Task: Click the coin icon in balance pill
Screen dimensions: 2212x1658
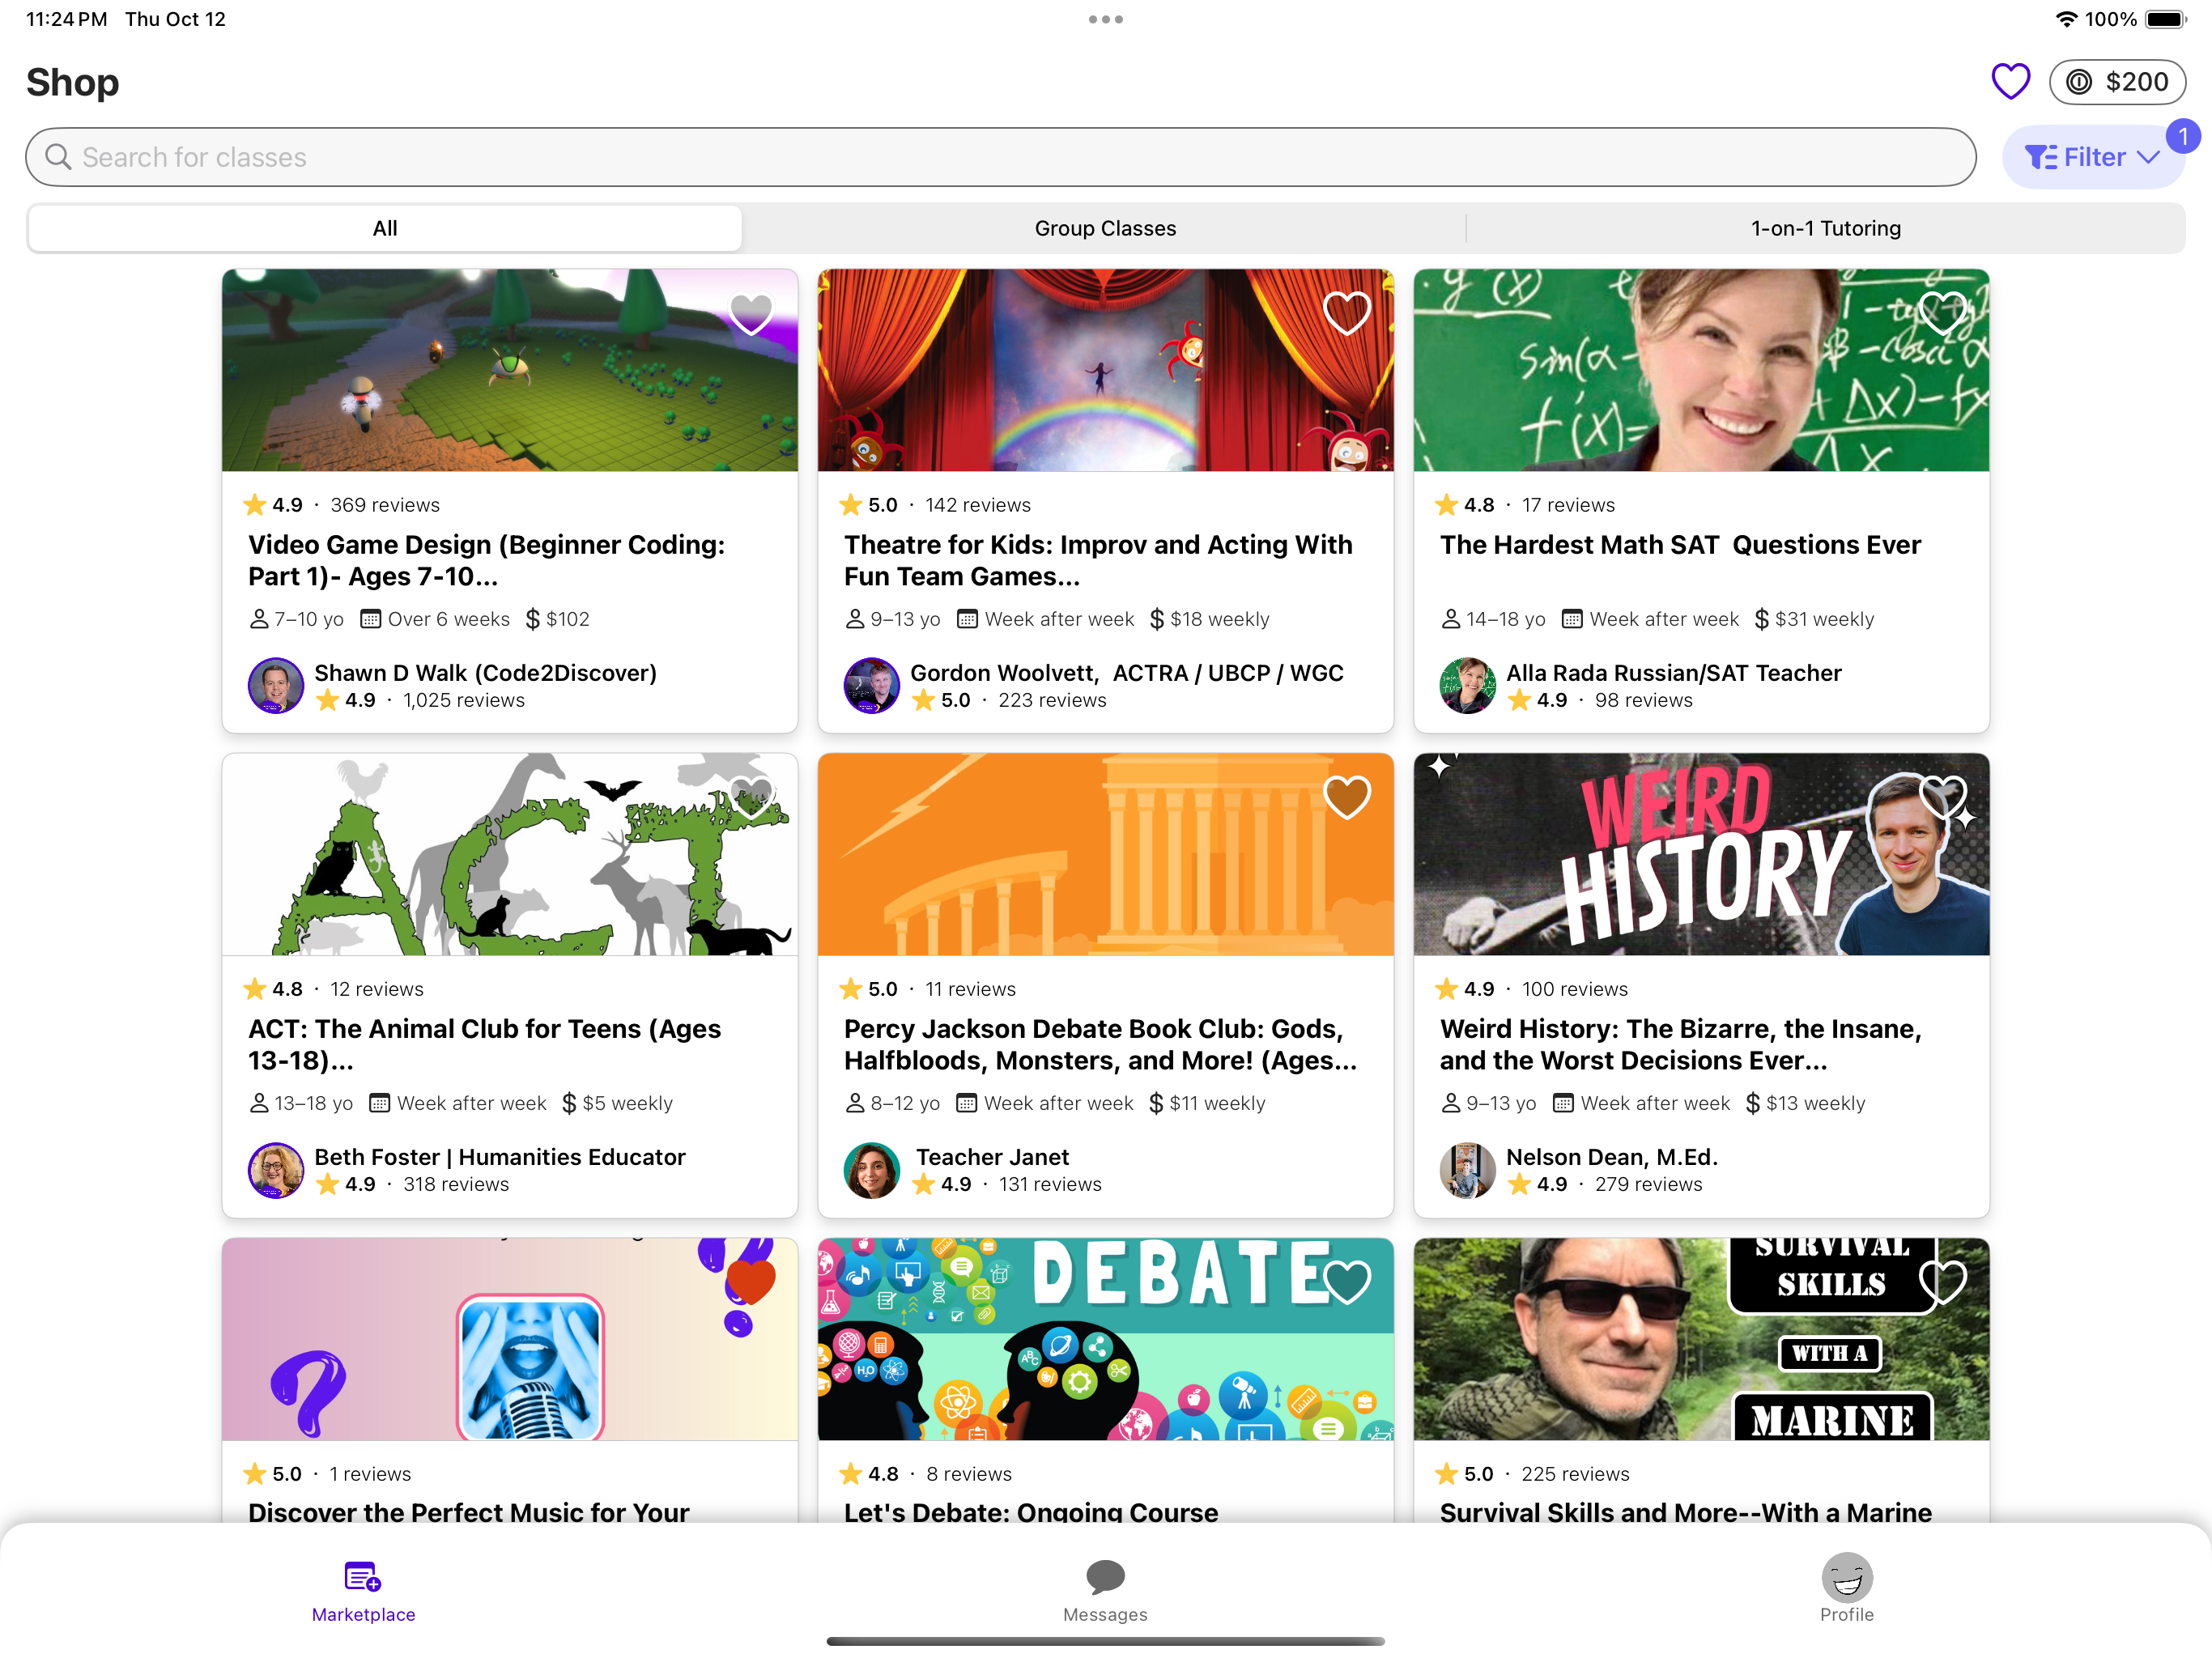Action: [x=2079, y=82]
